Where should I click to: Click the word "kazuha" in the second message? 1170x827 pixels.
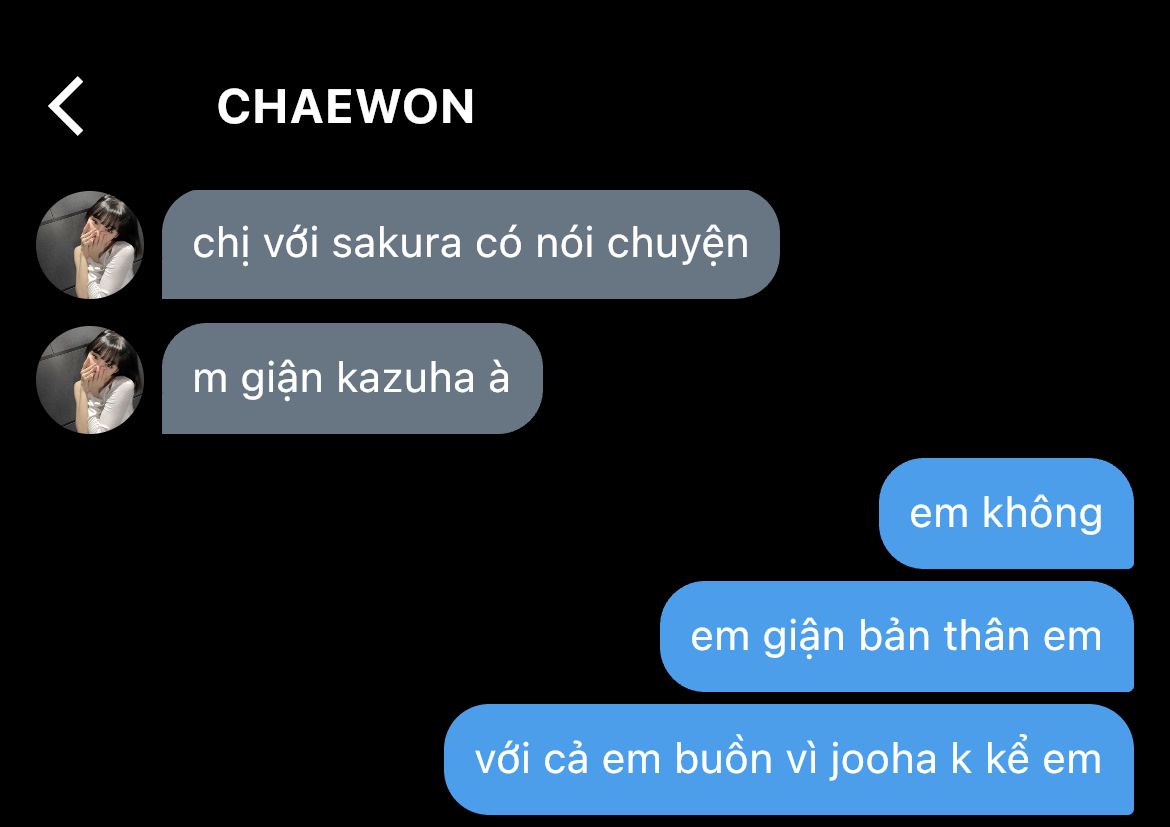tap(406, 378)
